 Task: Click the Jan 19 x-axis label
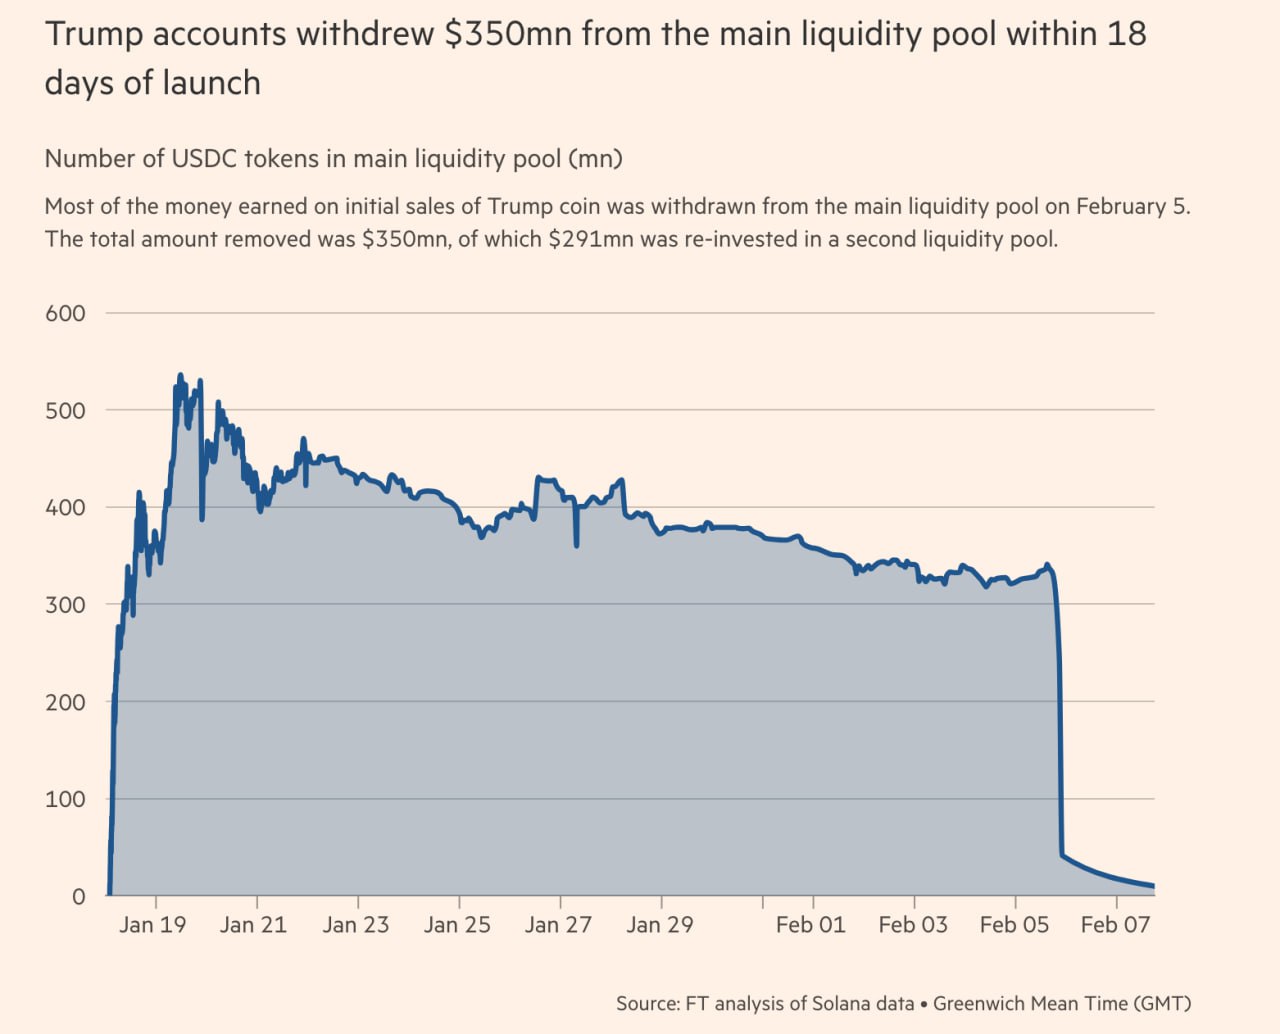pos(152,925)
